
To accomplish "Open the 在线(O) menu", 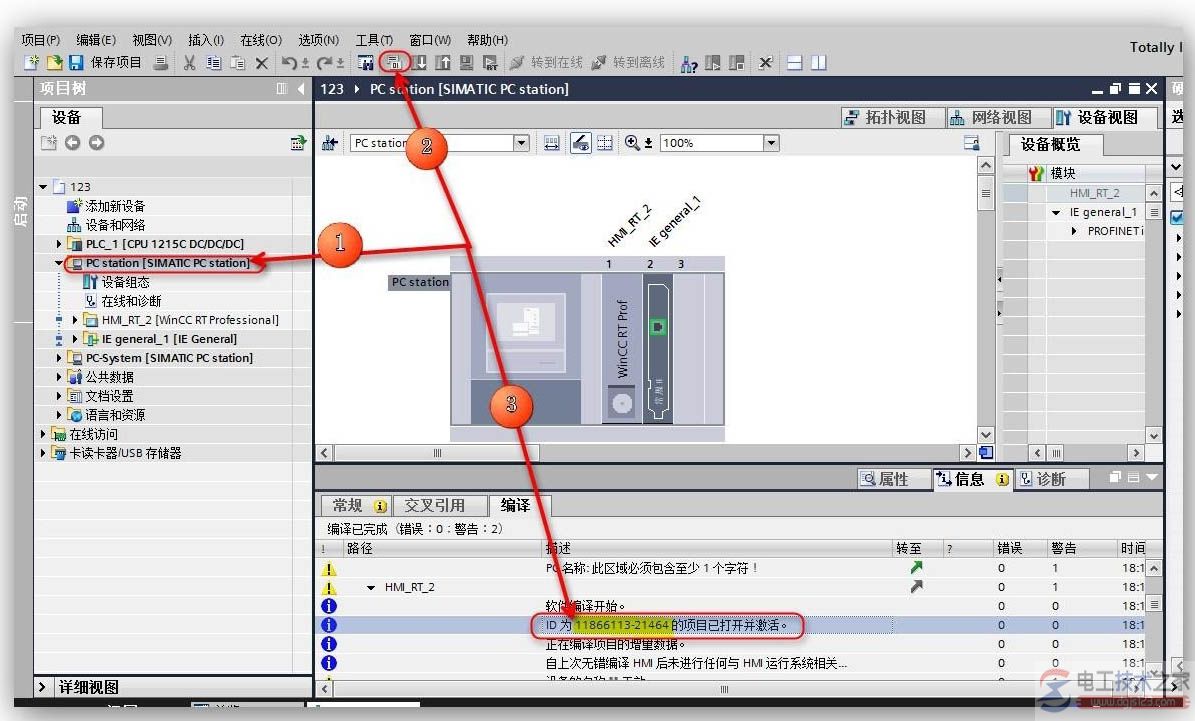I will (261, 40).
